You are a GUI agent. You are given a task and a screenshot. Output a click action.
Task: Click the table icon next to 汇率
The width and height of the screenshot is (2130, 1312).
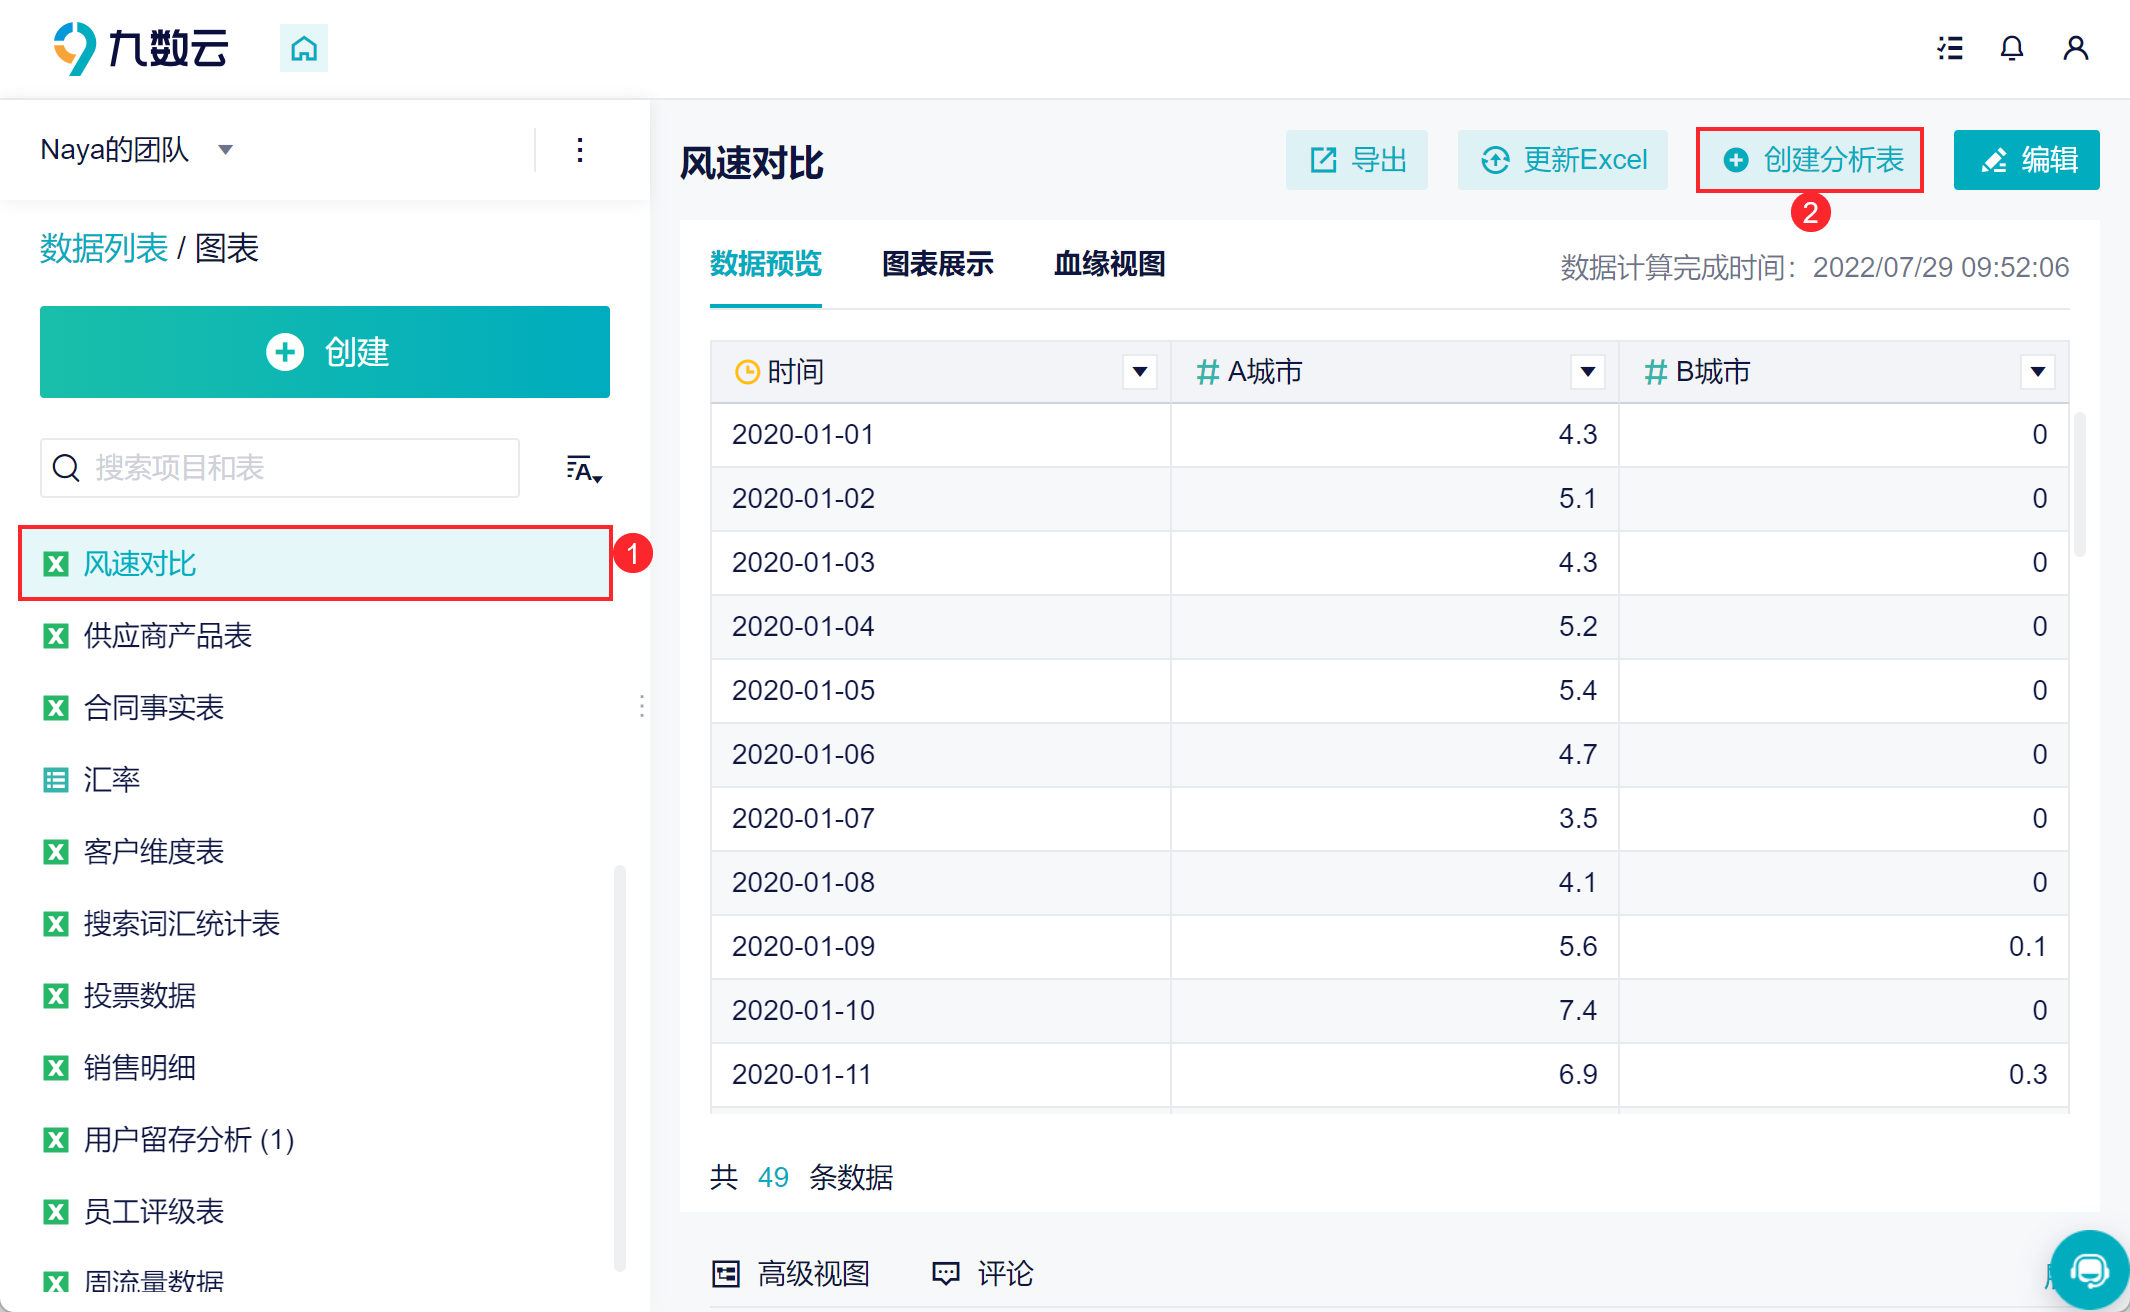(56, 780)
